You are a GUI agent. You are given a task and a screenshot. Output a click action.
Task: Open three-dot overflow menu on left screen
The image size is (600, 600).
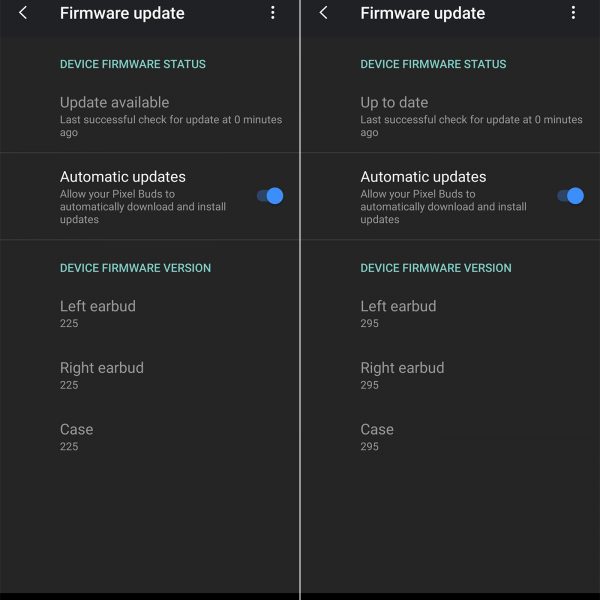tap(272, 13)
